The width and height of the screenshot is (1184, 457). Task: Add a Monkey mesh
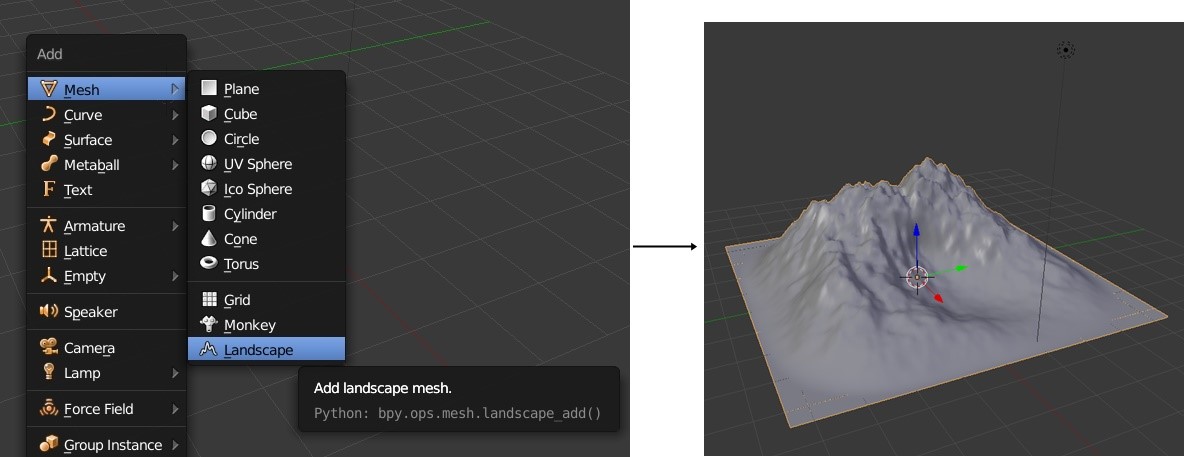[x=267, y=325]
